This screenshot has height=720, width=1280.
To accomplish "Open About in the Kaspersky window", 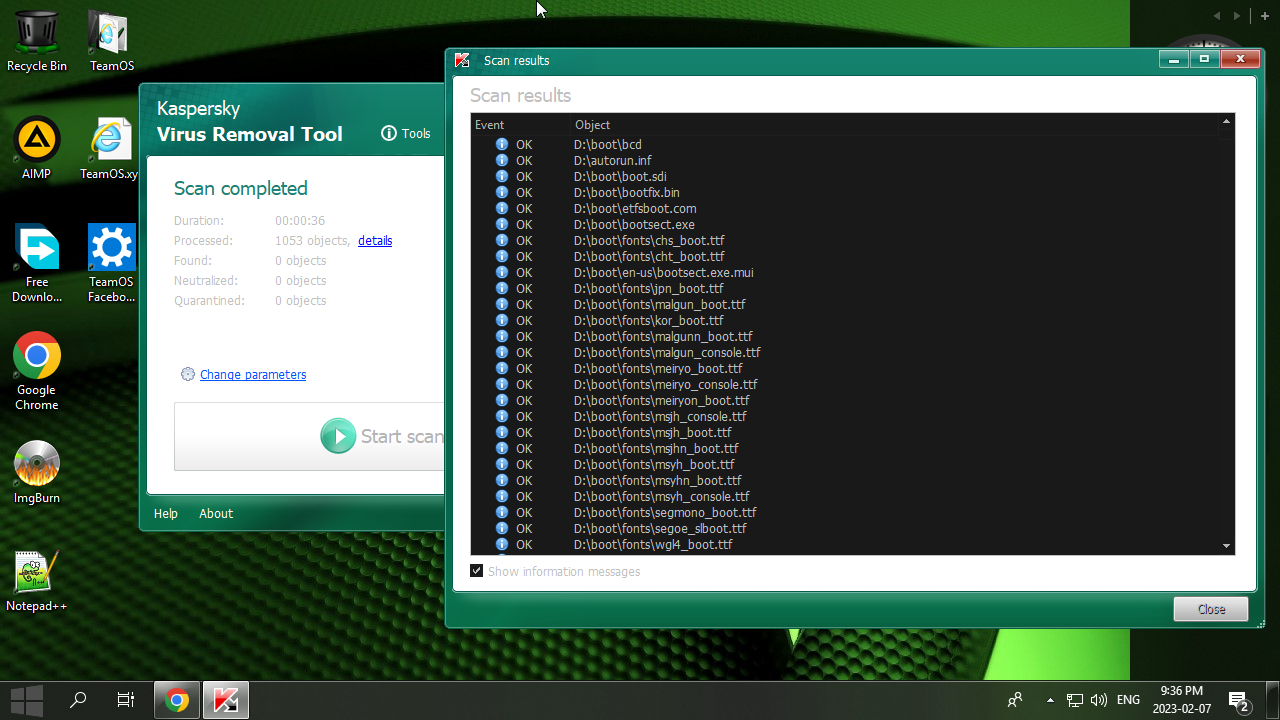I will (x=216, y=513).
